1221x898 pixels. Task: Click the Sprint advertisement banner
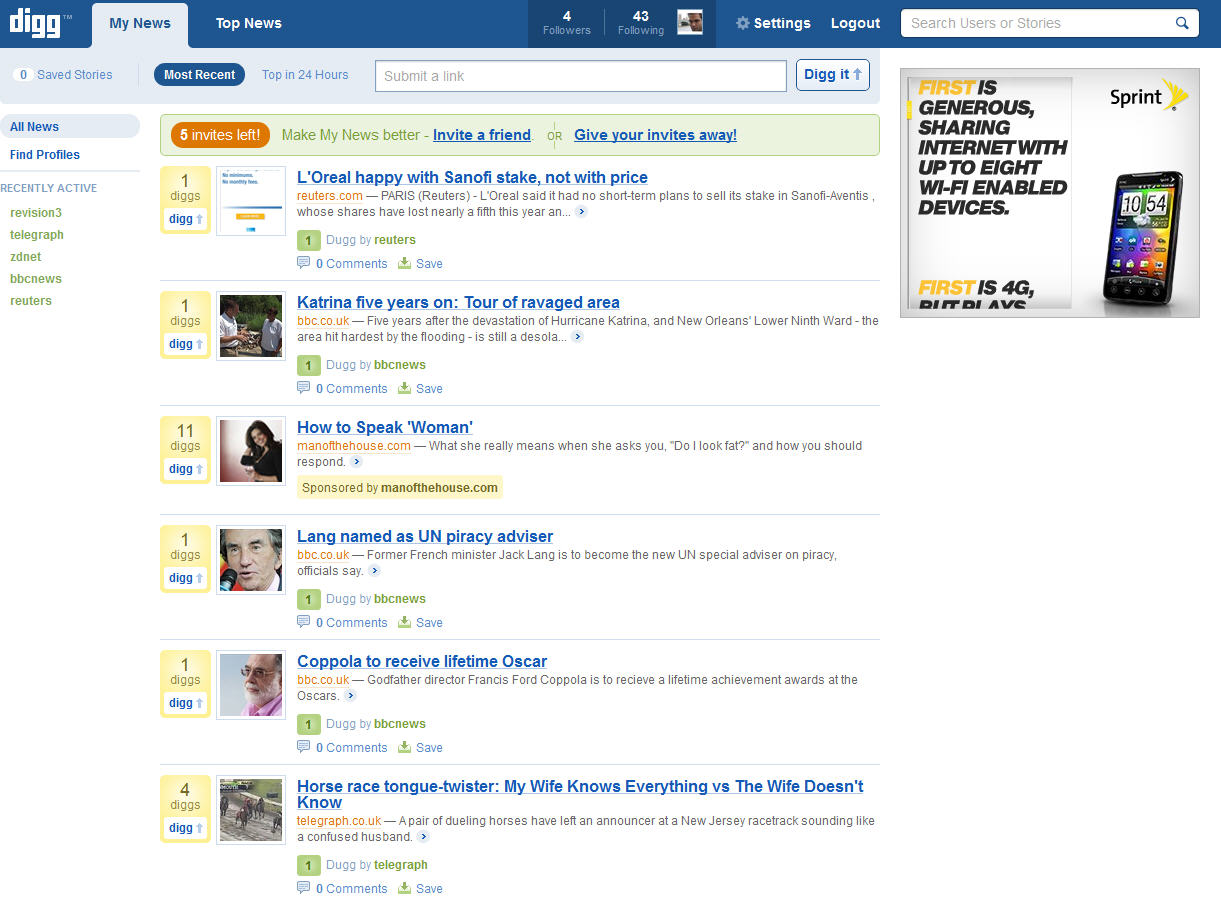(x=1050, y=193)
